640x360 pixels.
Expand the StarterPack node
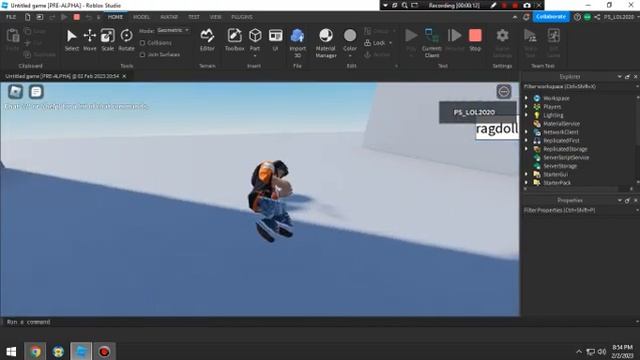click(526, 183)
